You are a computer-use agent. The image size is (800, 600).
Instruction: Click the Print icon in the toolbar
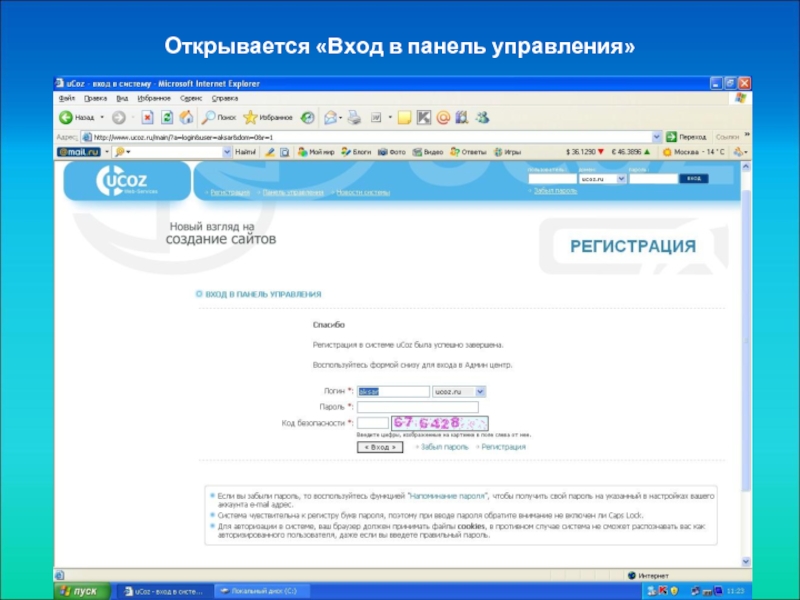(353, 118)
